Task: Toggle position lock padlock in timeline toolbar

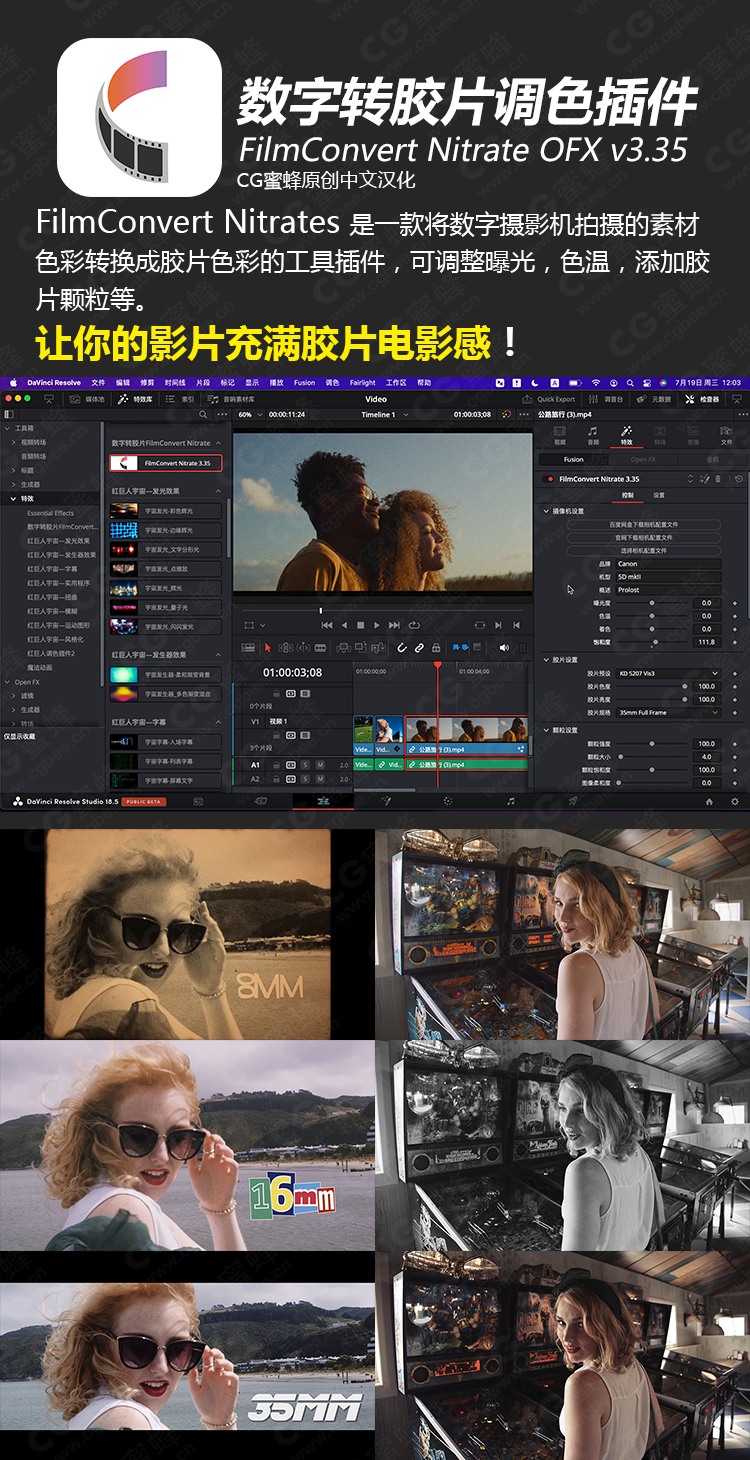Action: tap(436, 648)
